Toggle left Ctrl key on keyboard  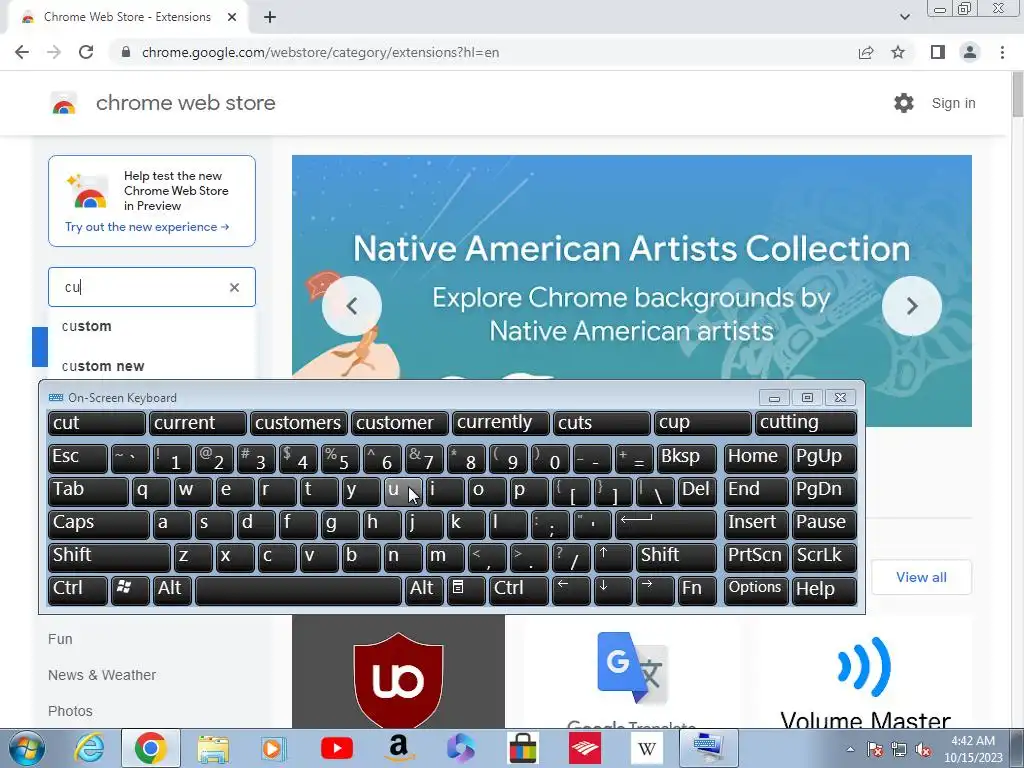coord(78,590)
